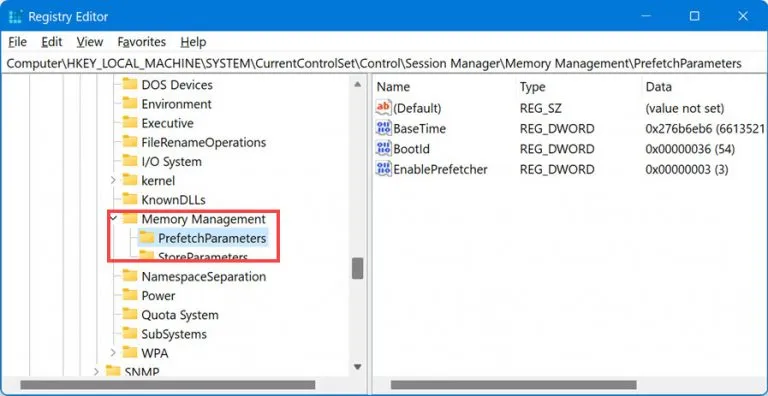Open the Favorites menu
Image resolution: width=768 pixels, height=396 pixels.
(x=142, y=42)
